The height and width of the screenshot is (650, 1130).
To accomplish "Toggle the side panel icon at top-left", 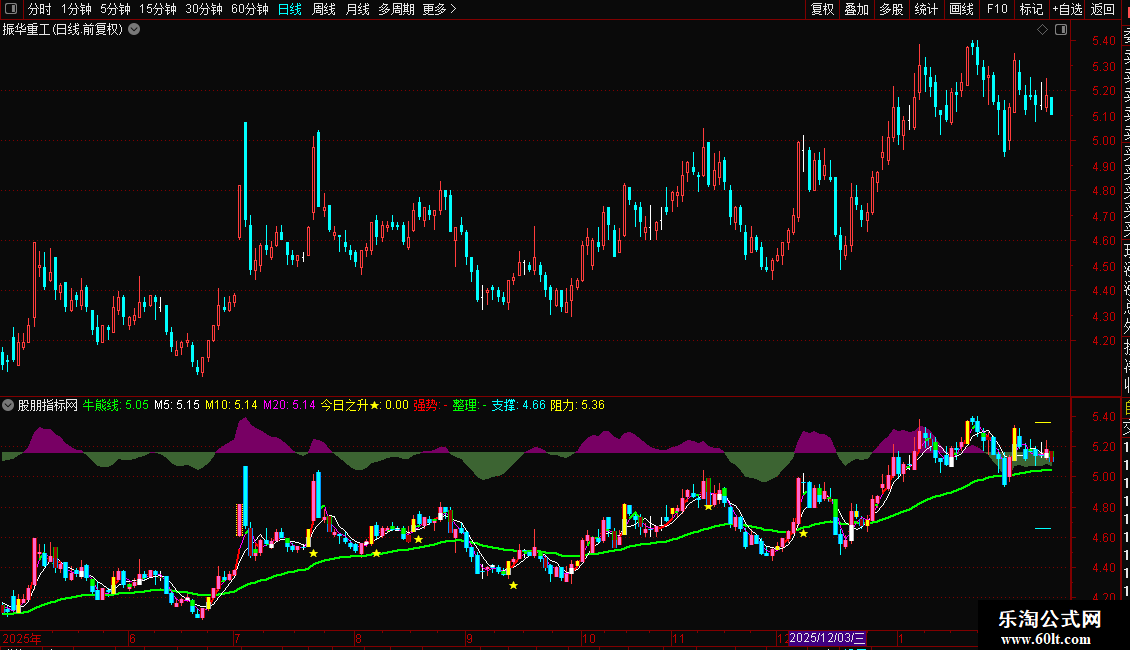I will (x=11, y=9).
